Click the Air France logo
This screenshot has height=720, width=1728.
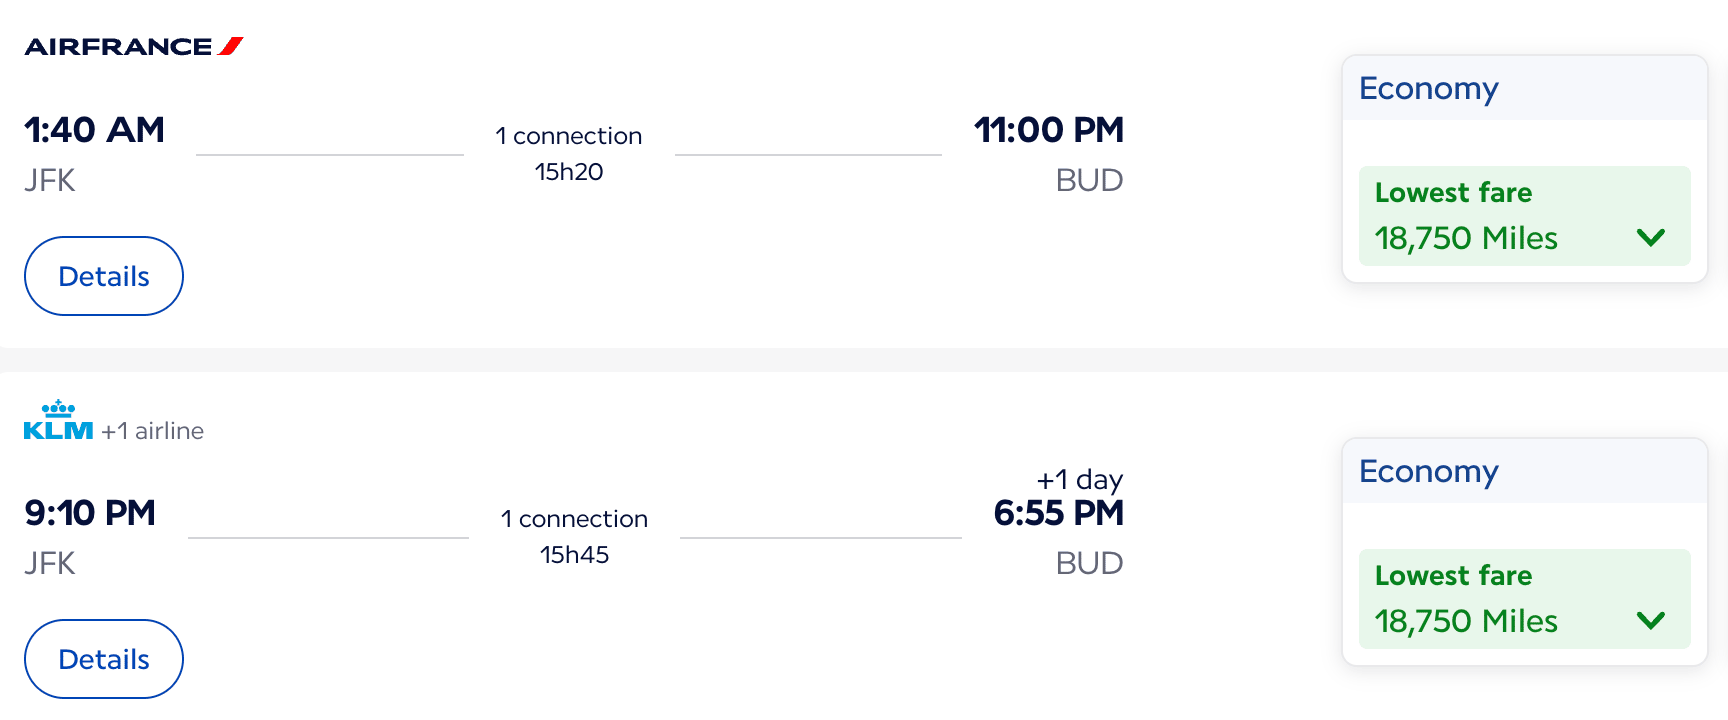click(x=134, y=46)
